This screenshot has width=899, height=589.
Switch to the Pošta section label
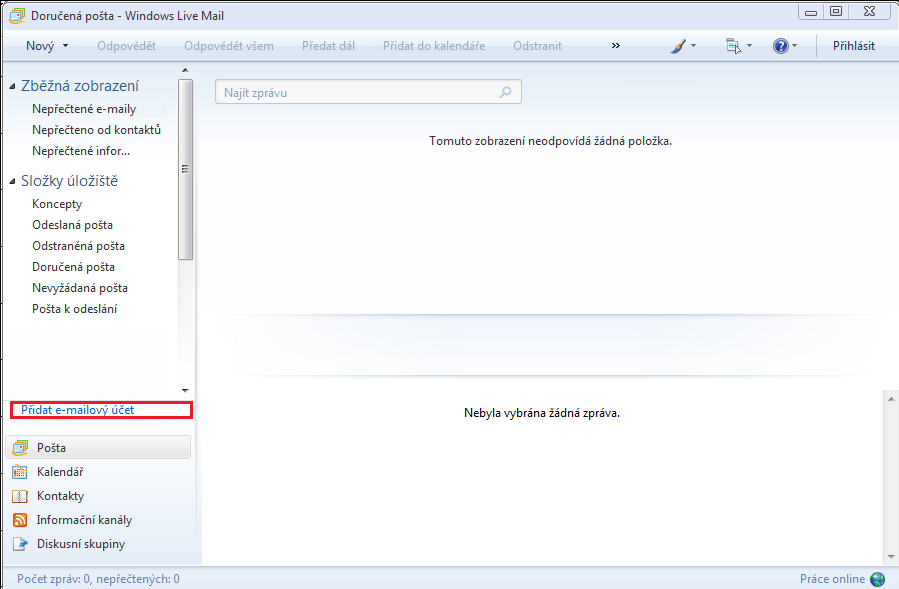click(x=51, y=448)
